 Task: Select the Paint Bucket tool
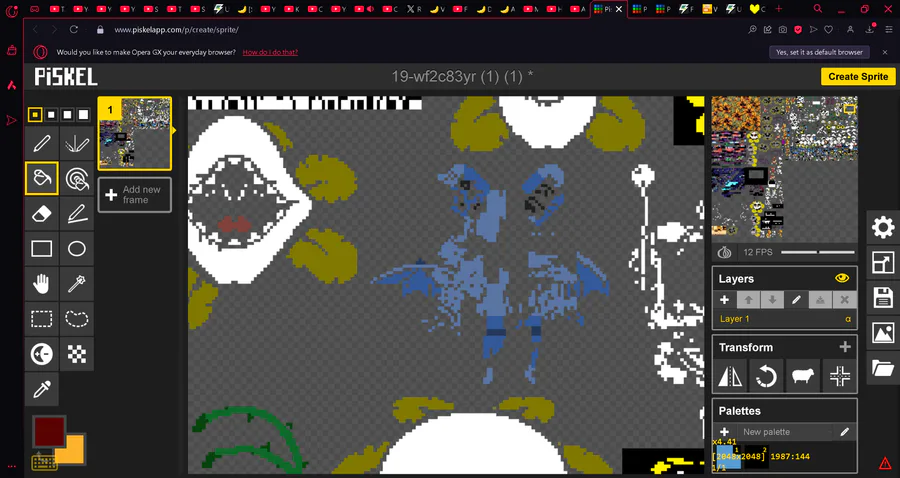click(x=41, y=178)
